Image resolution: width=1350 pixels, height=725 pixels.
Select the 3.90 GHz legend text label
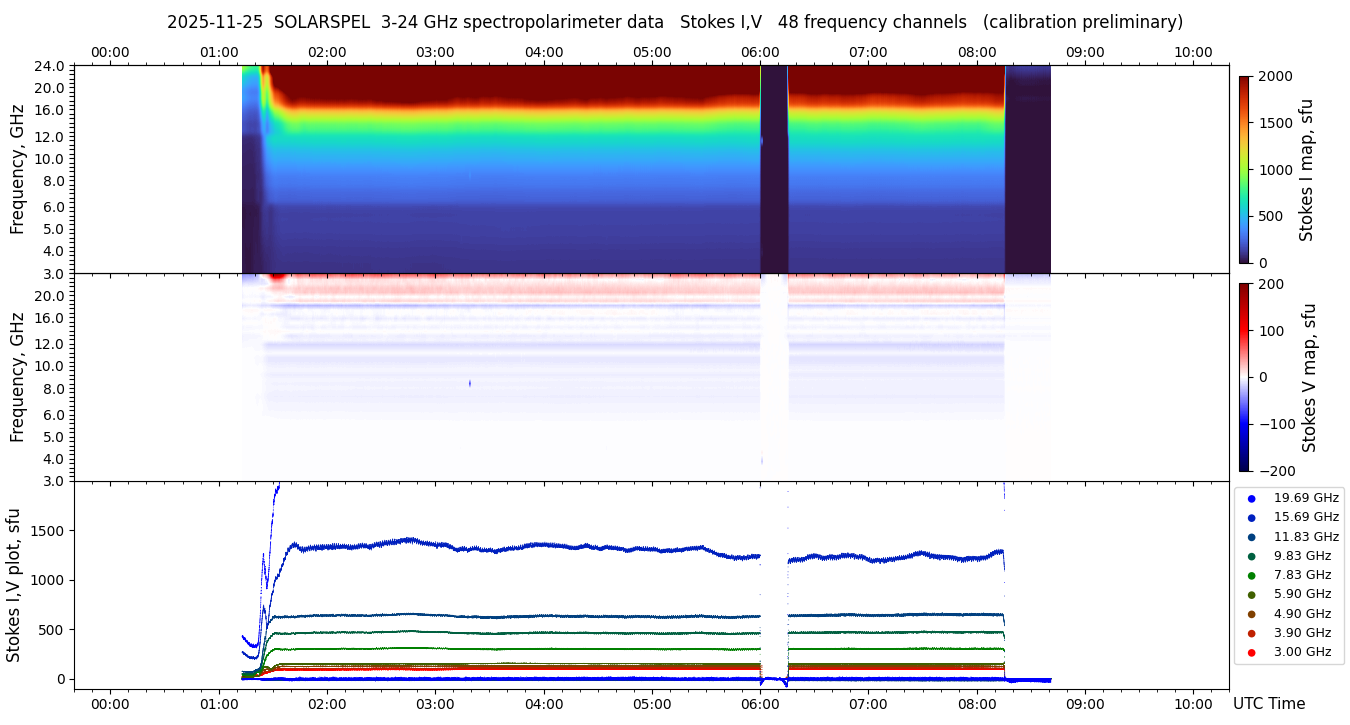pyautogui.click(x=1302, y=633)
